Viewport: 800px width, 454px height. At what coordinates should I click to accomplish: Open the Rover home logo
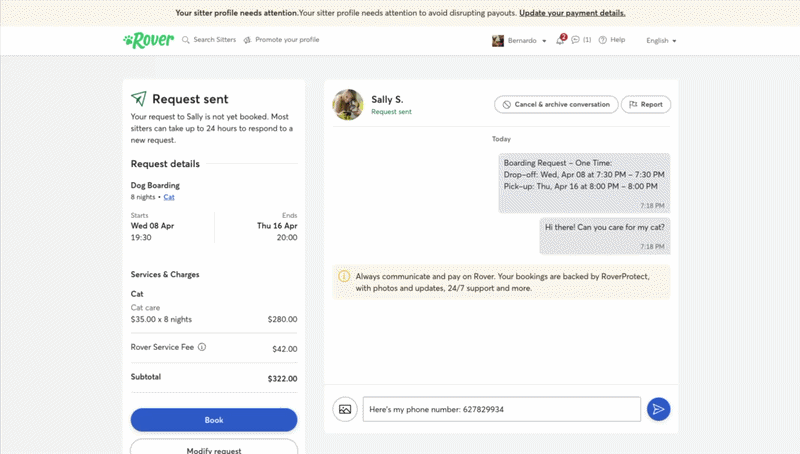[148, 40]
